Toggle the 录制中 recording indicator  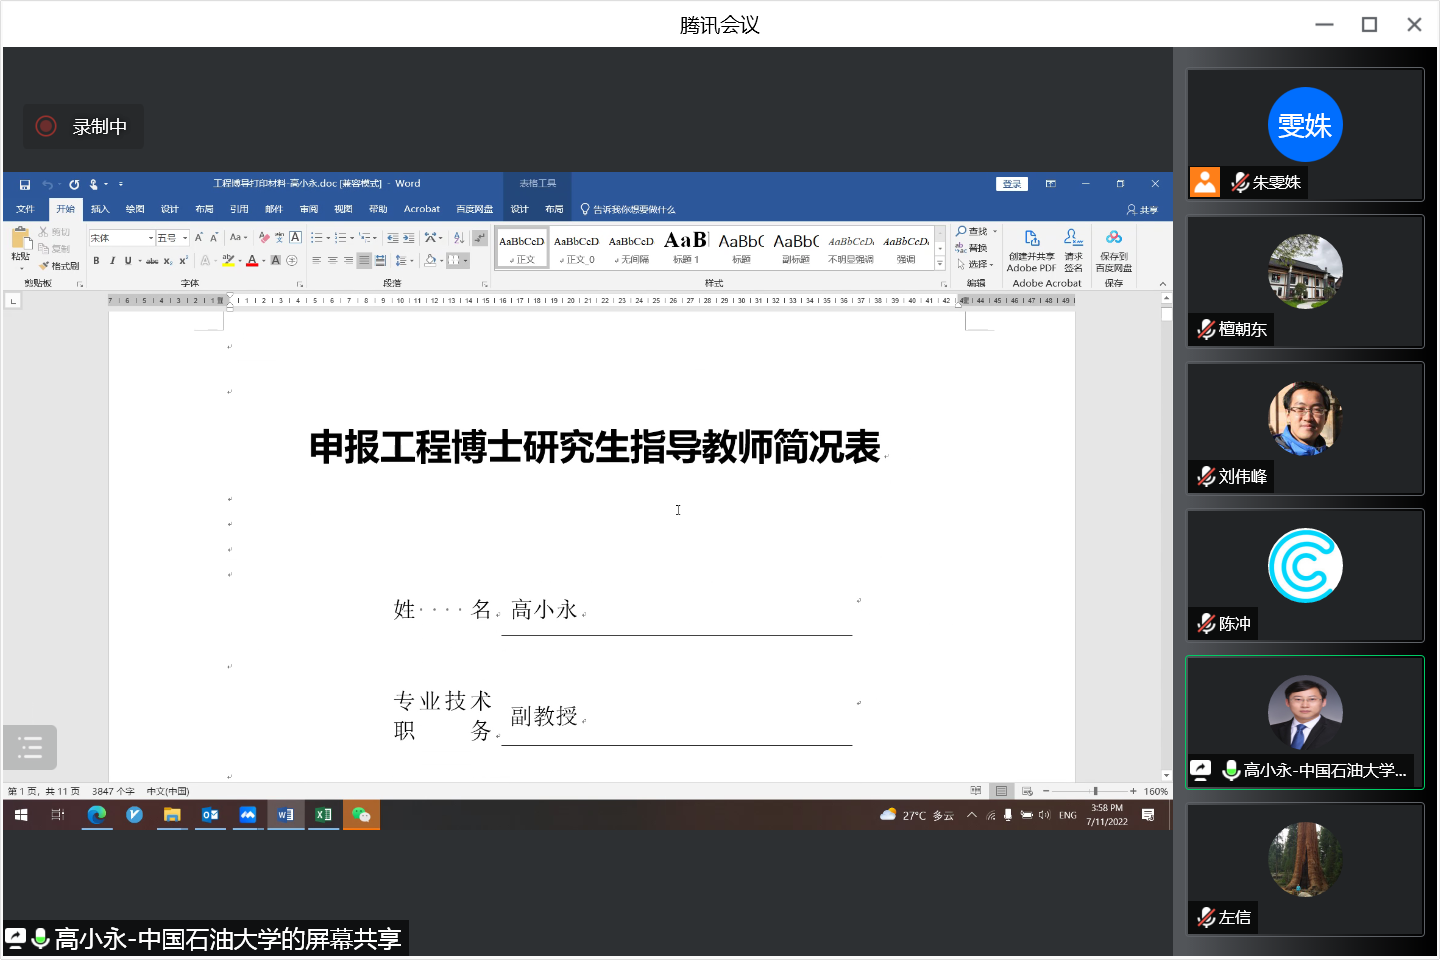pyautogui.click(x=82, y=126)
